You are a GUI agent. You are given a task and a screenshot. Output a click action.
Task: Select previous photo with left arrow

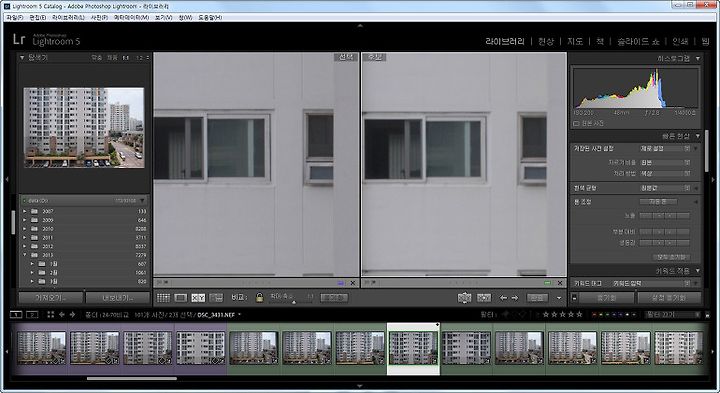pos(503,298)
